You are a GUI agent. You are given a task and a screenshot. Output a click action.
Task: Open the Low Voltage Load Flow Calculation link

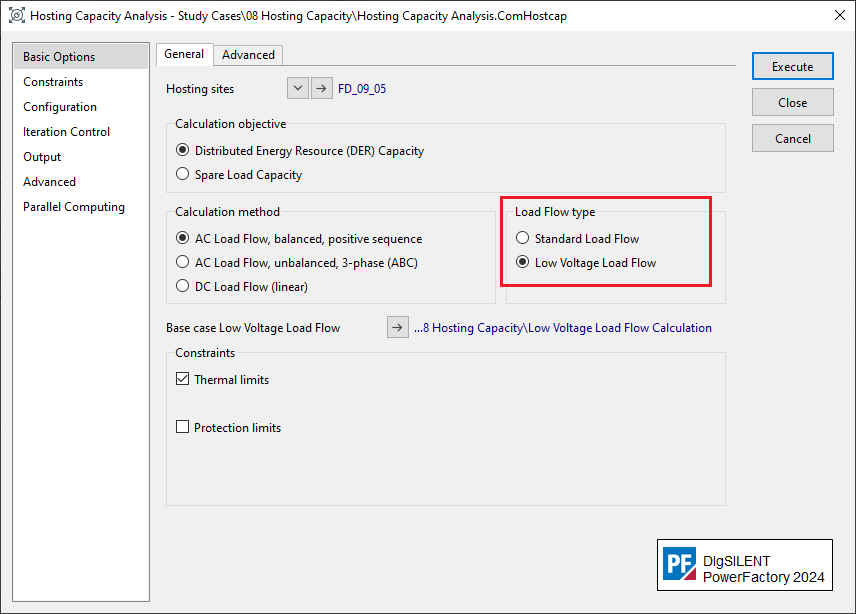click(563, 327)
